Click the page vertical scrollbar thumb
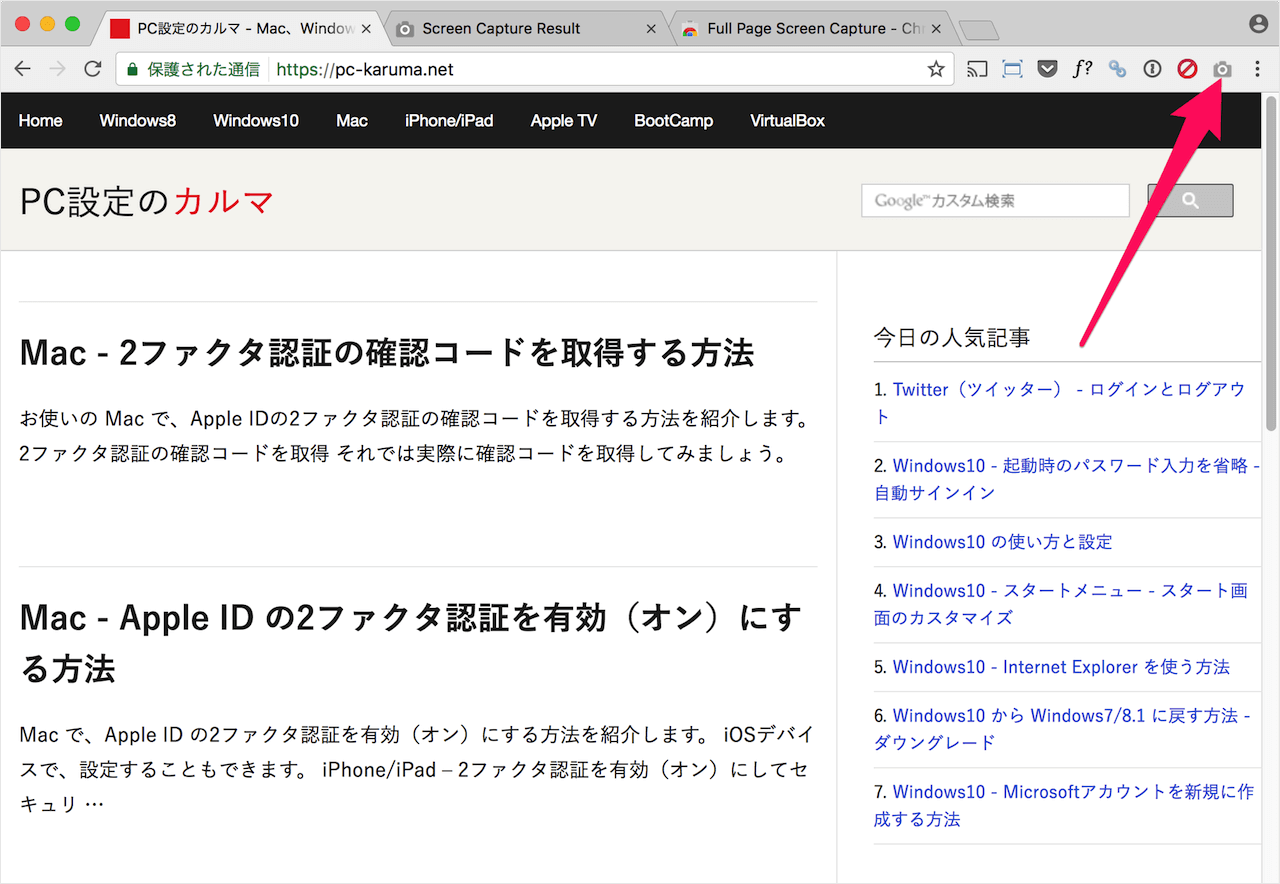Screen dimensions: 1280x884 click(x=1272, y=265)
